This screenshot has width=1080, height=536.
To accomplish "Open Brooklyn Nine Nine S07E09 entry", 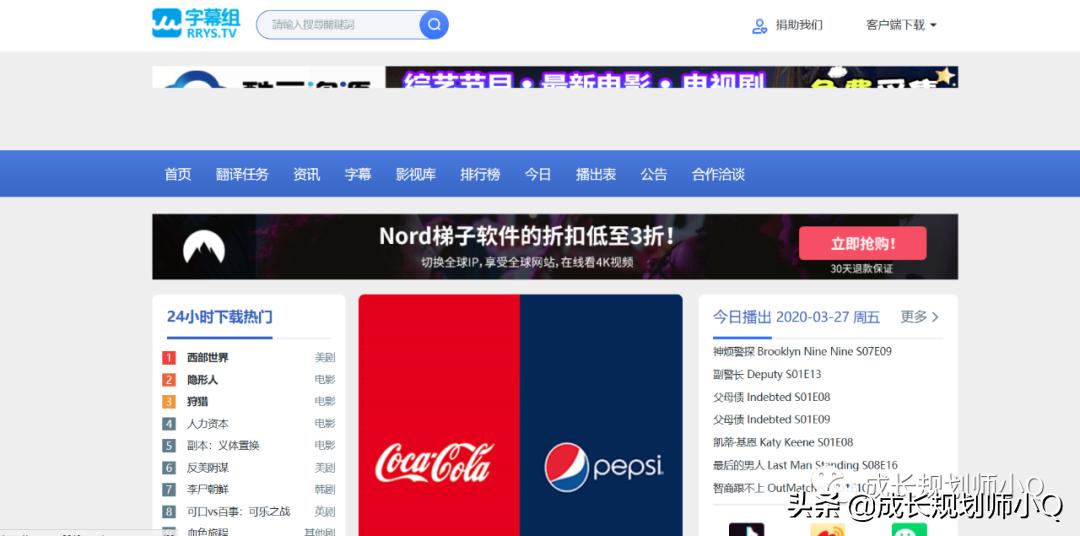I will pos(802,351).
